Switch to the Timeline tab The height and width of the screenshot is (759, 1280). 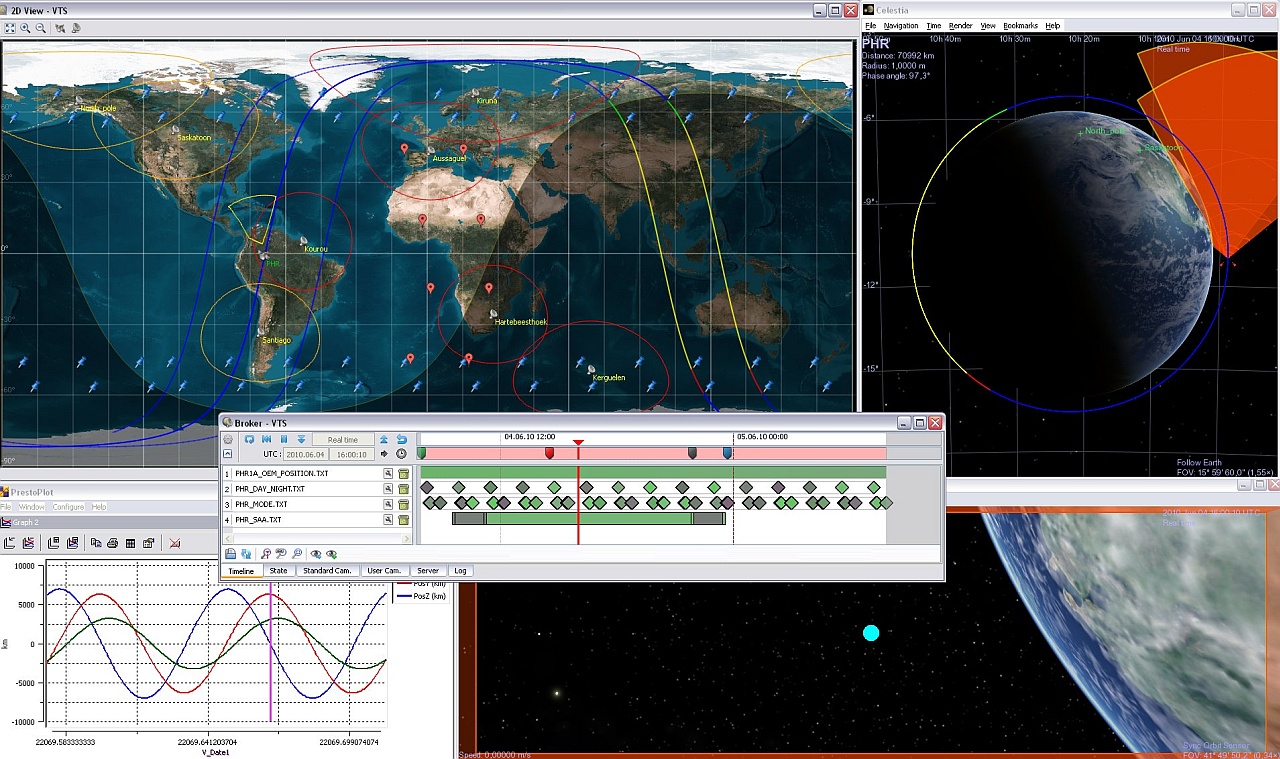tap(241, 571)
